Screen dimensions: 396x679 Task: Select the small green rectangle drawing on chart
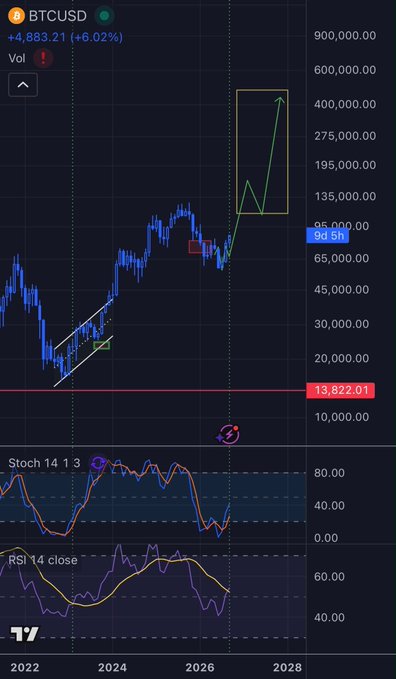[x=102, y=345]
